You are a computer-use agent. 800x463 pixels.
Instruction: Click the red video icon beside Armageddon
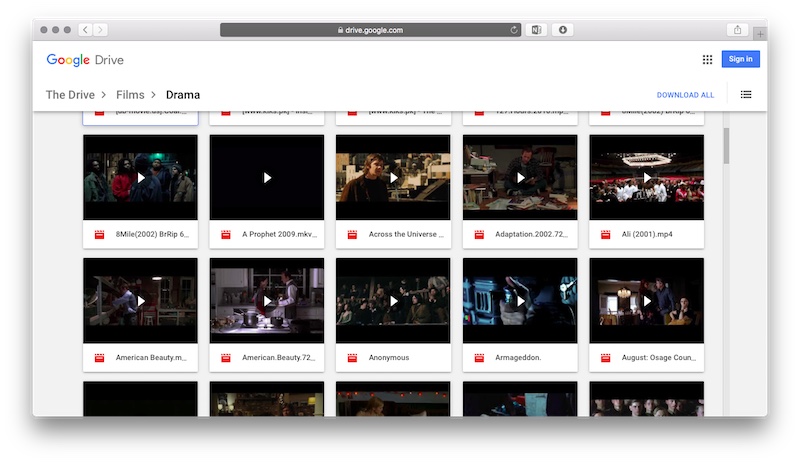coord(480,357)
